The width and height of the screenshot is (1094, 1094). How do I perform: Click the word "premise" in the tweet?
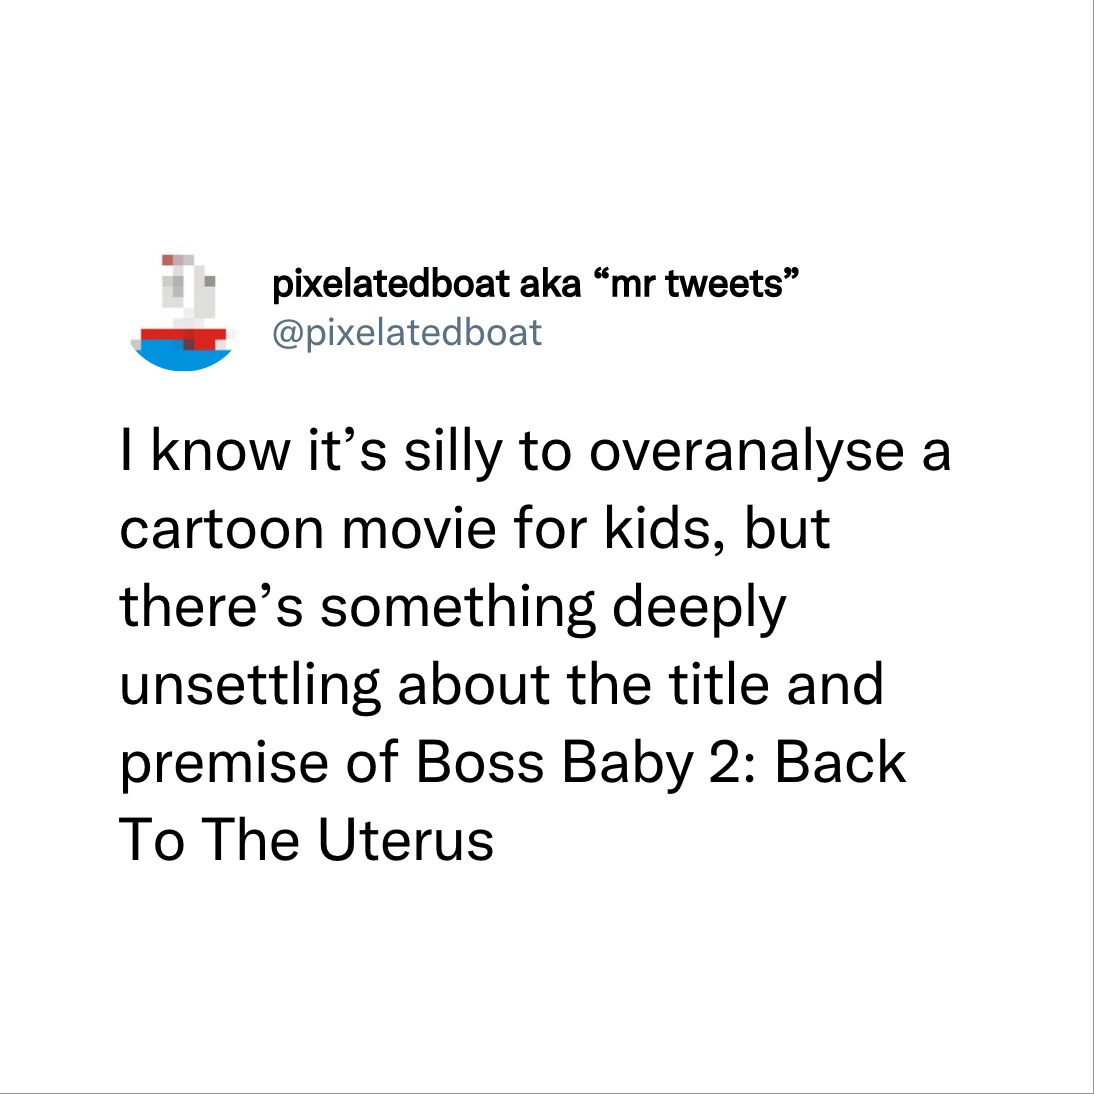tap(224, 765)
